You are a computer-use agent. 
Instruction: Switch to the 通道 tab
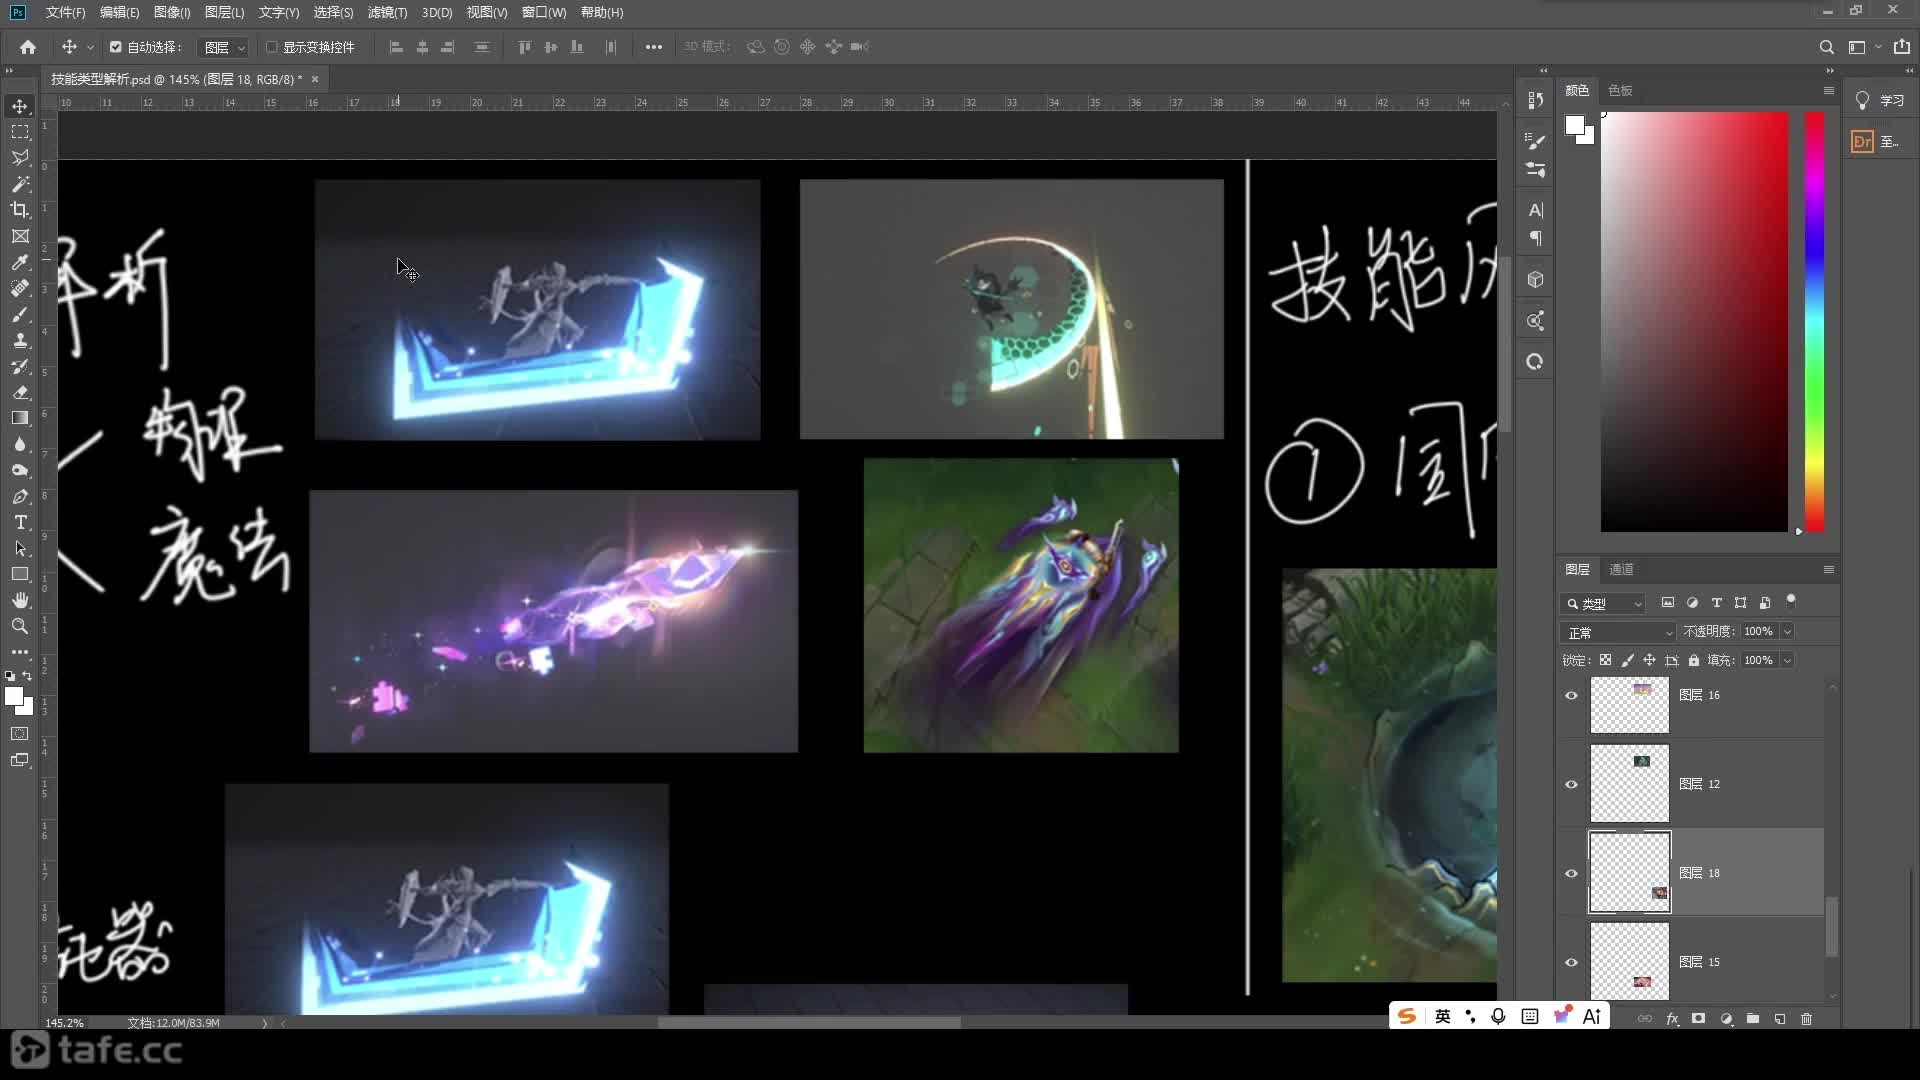(1621, 569)
